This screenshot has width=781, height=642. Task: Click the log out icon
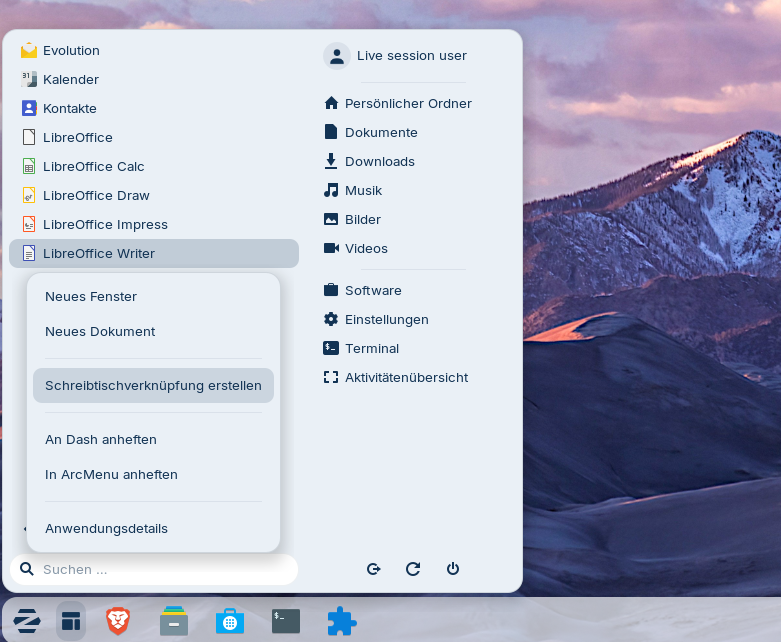373,569
